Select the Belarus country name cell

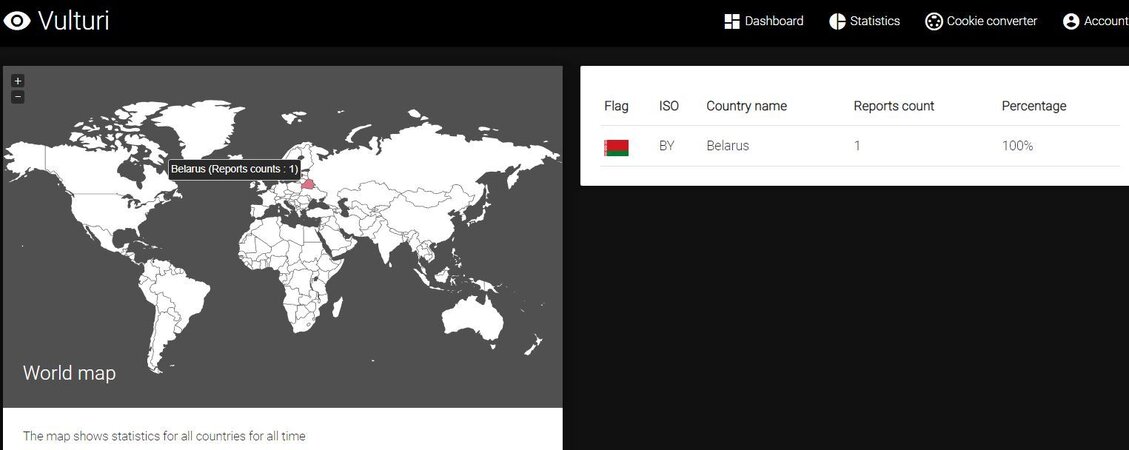coord(727,145)
